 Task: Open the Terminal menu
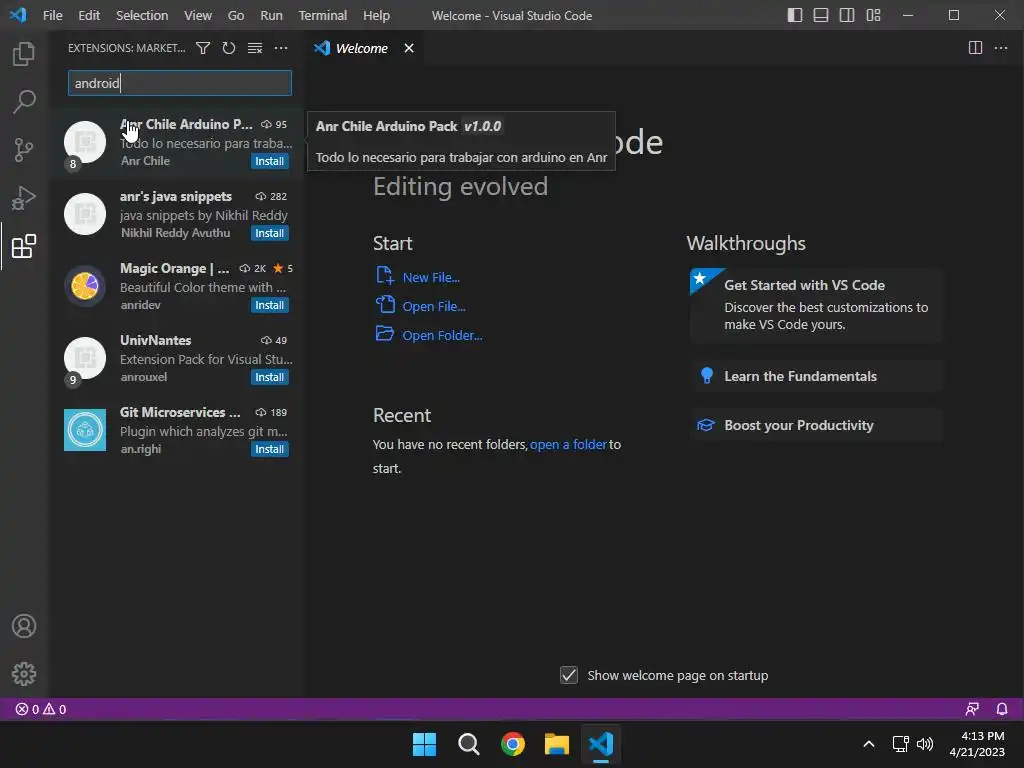(x=323, y=15)
